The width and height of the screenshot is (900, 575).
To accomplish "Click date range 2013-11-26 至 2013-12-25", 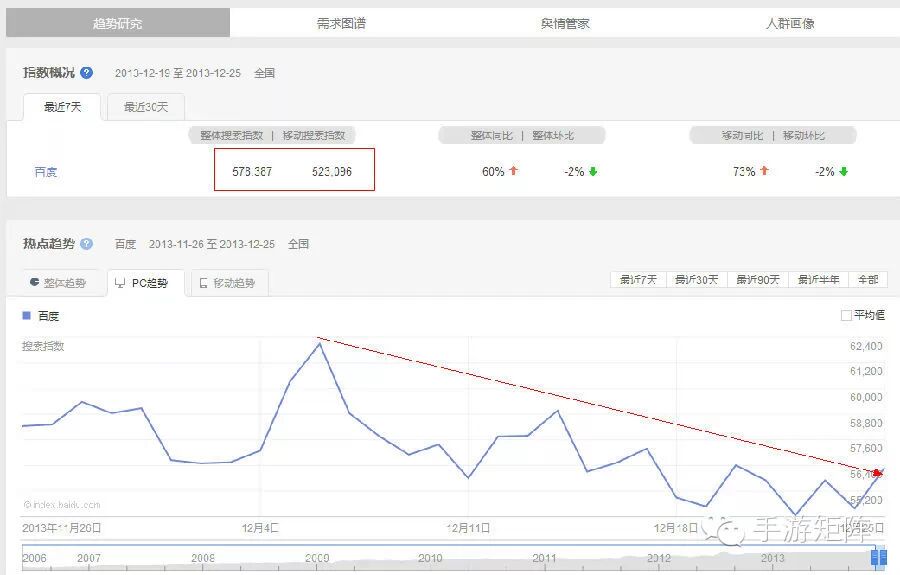I will (x=212, y=244).
